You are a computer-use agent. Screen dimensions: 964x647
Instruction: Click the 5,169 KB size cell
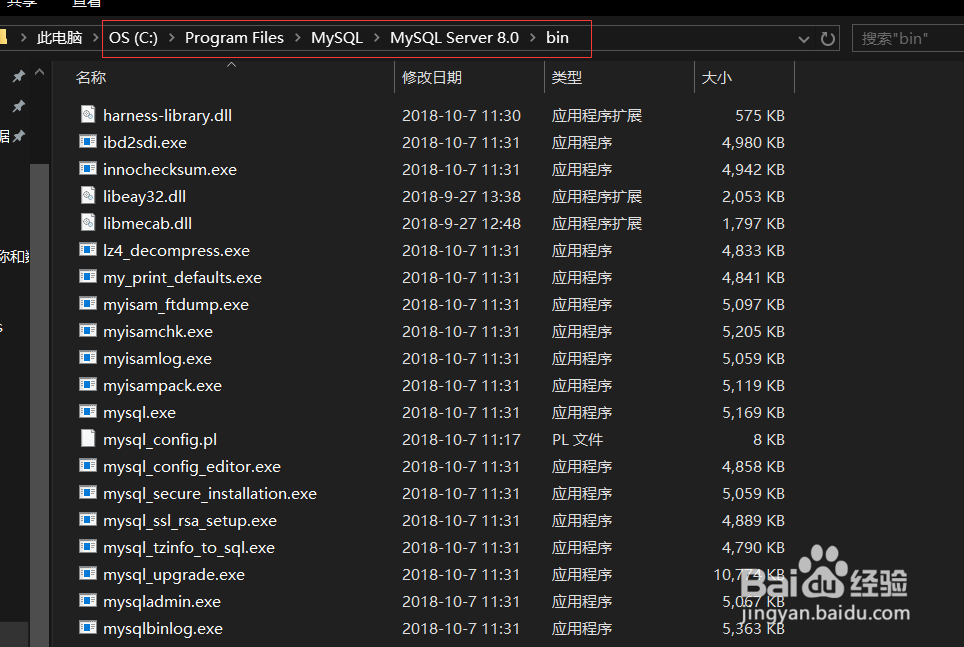coord(753,413)
